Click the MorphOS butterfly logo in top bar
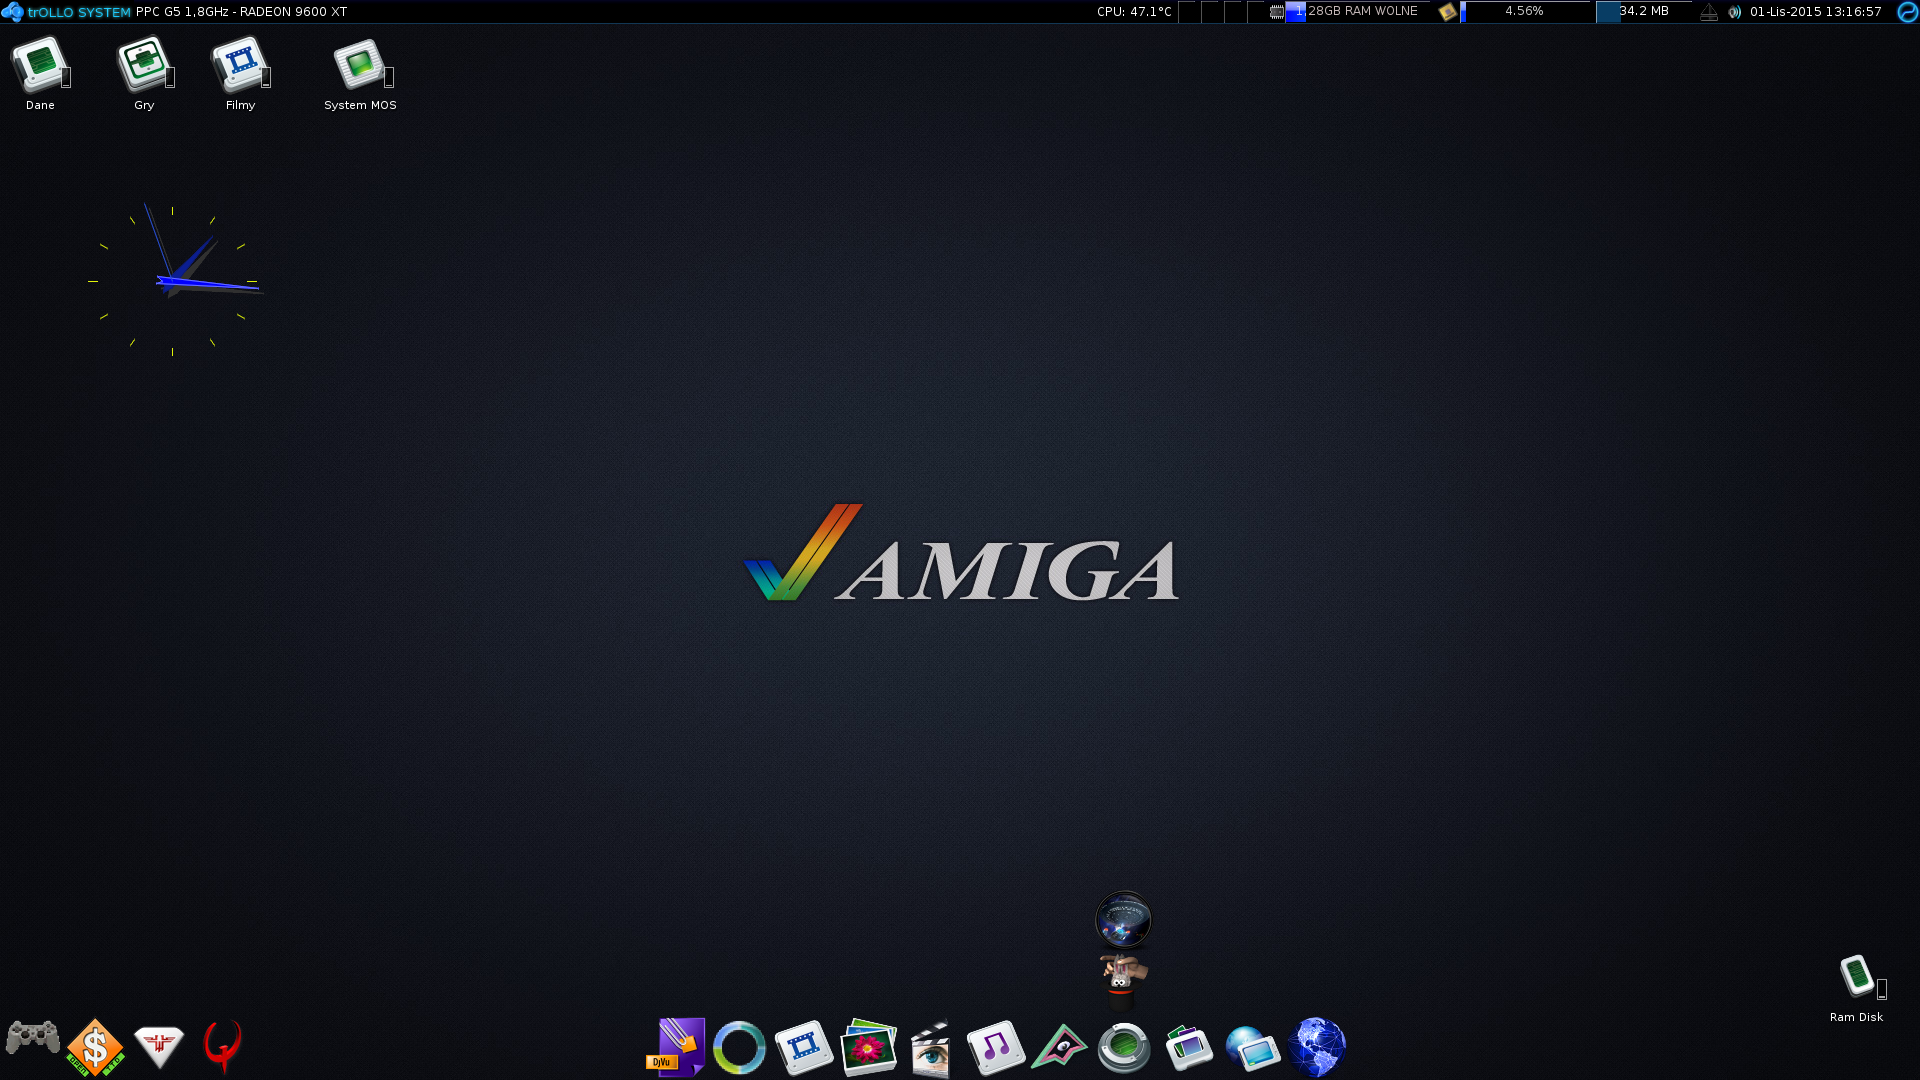 pyautogui.click(x=12, y=12)
